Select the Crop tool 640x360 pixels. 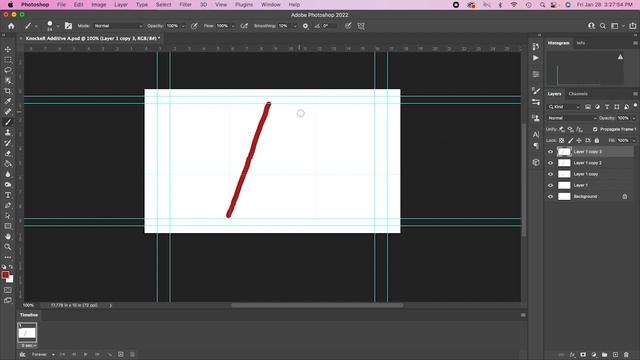click(8, 91)
